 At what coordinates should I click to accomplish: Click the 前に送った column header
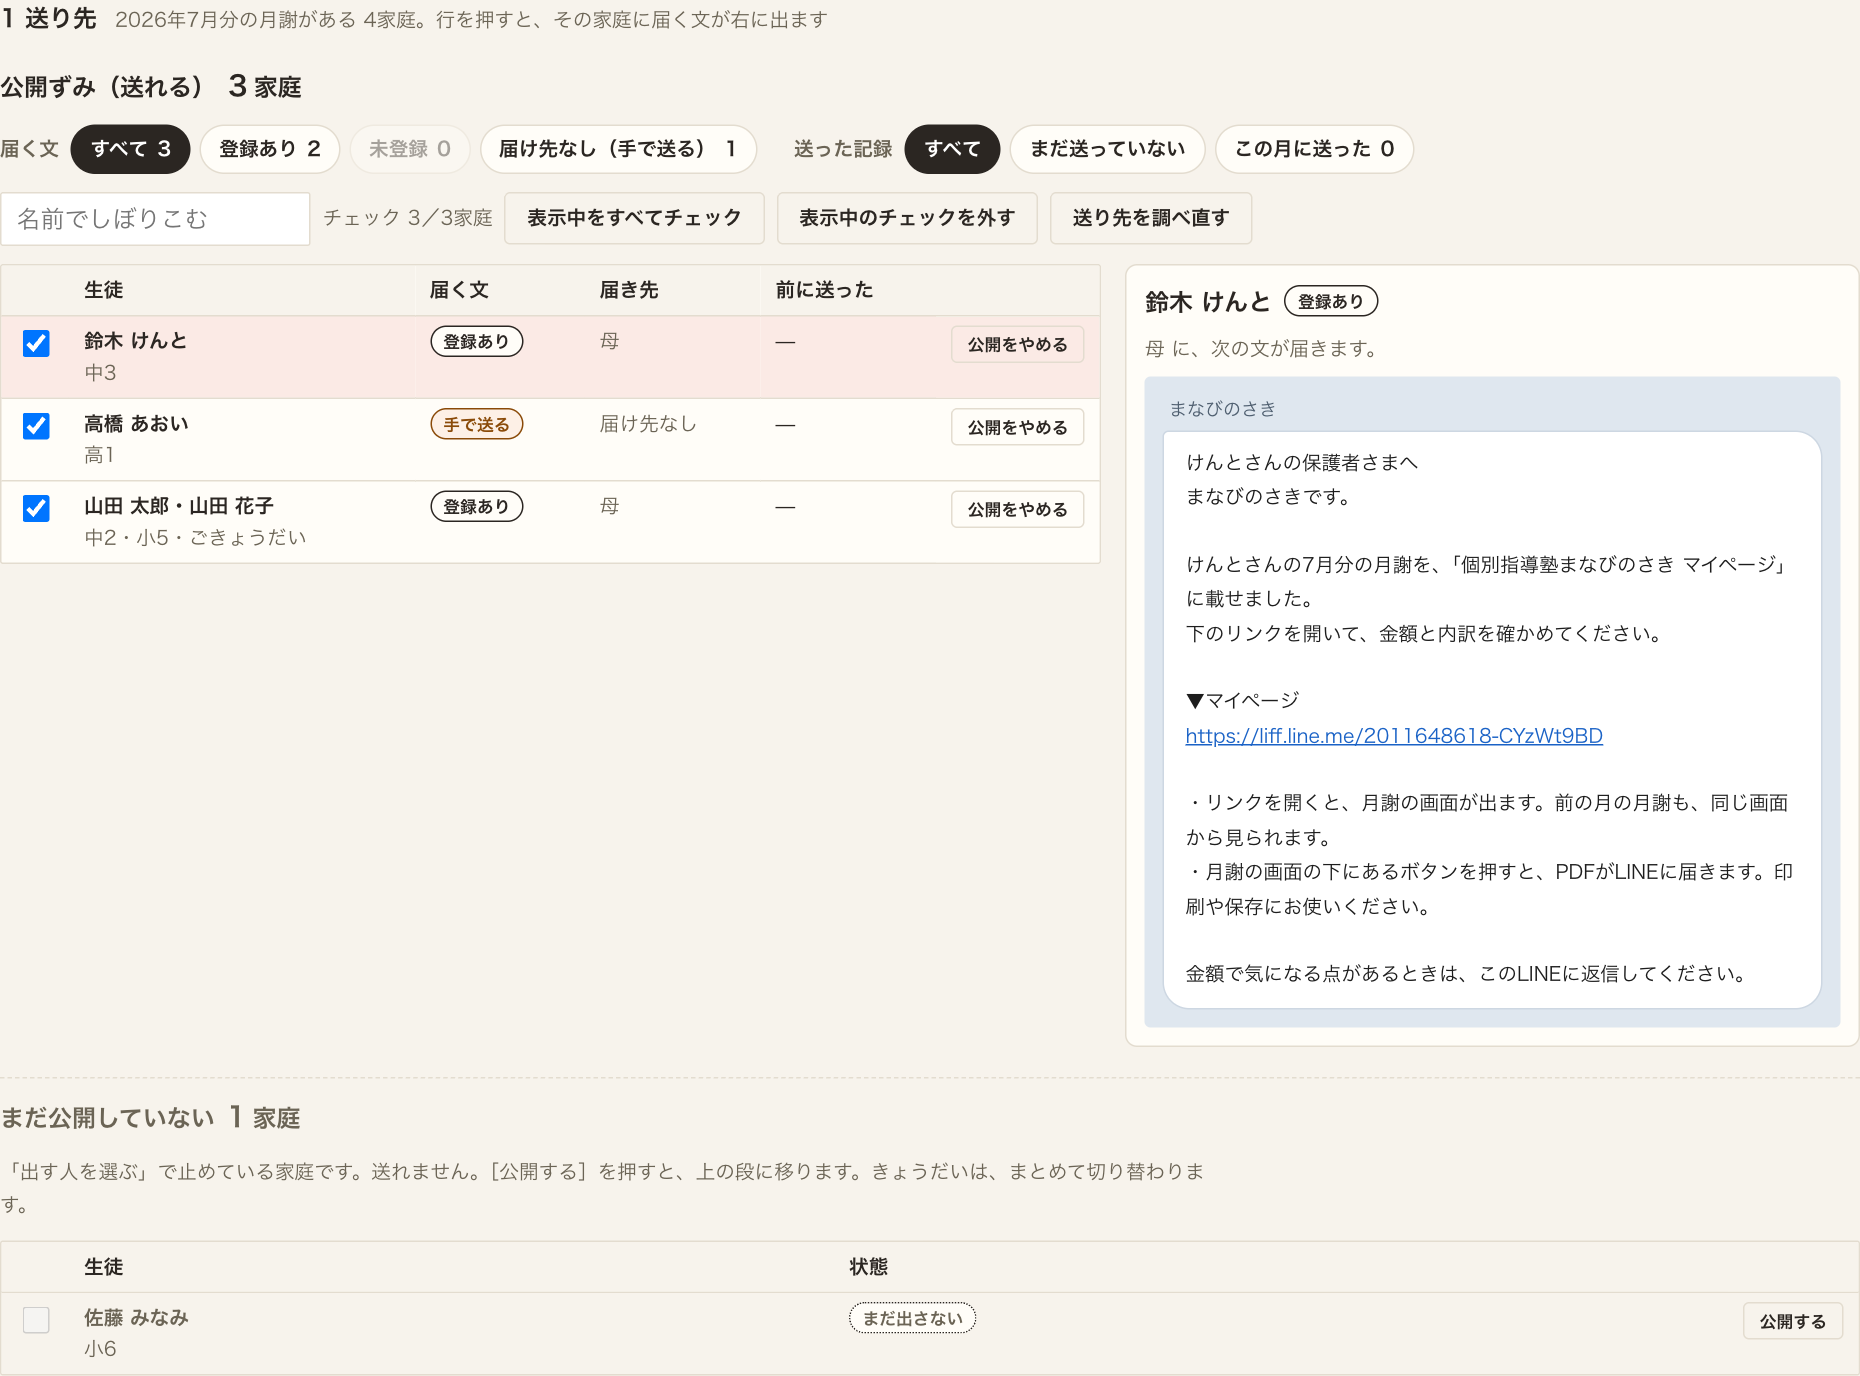(824, 290)
